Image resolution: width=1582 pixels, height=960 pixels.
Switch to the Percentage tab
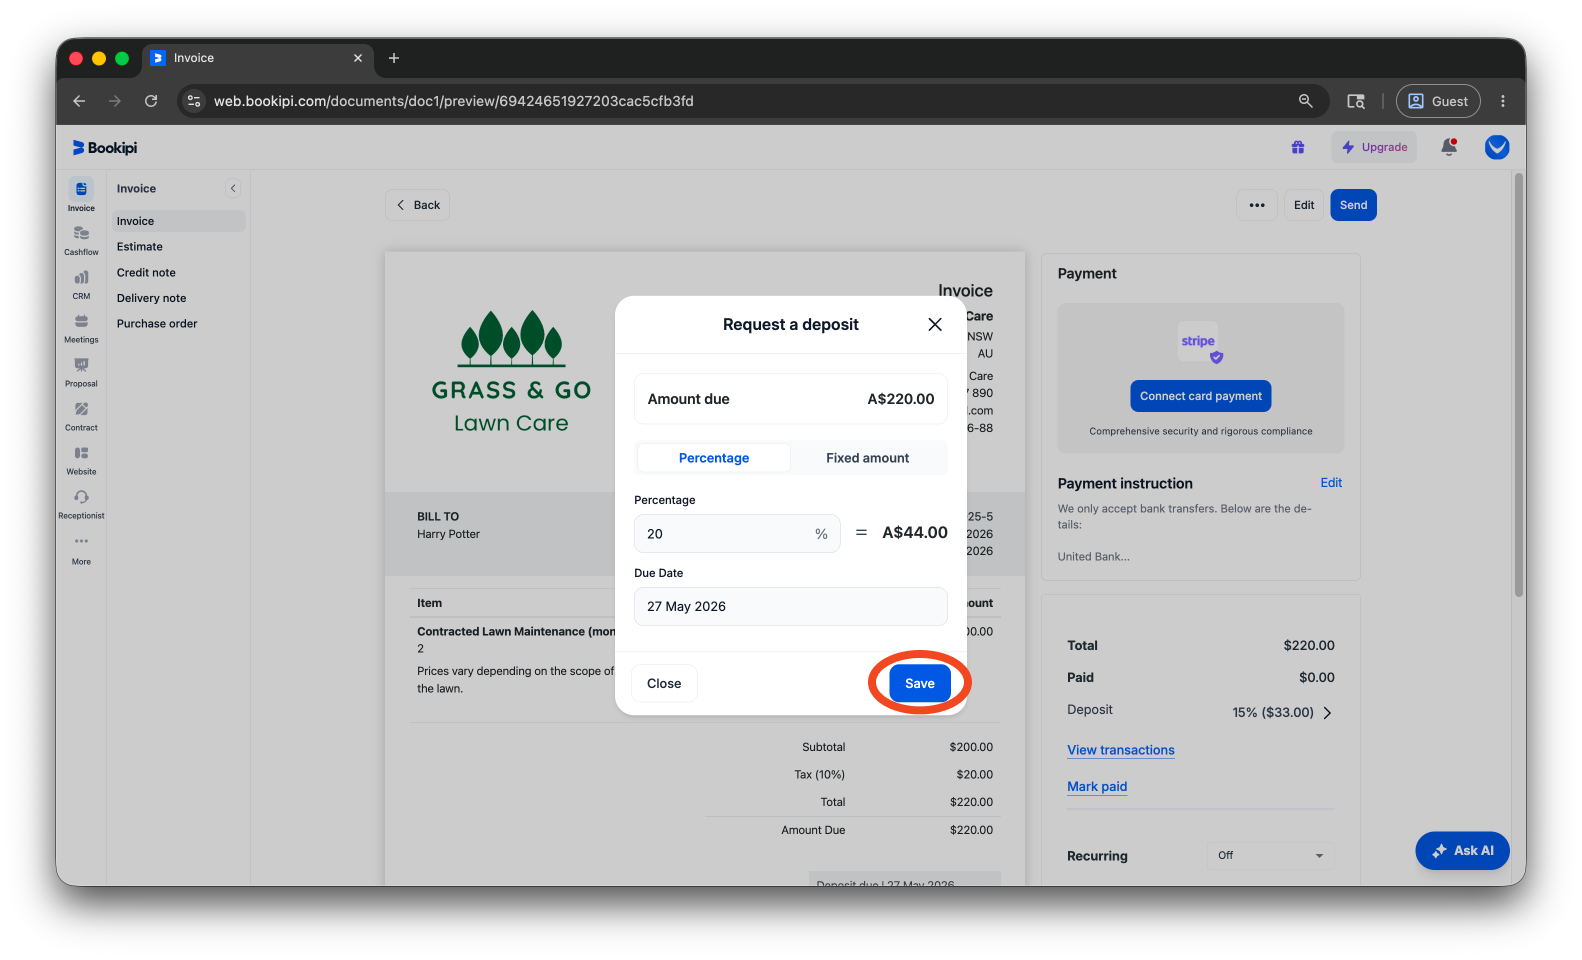point(714,458)
